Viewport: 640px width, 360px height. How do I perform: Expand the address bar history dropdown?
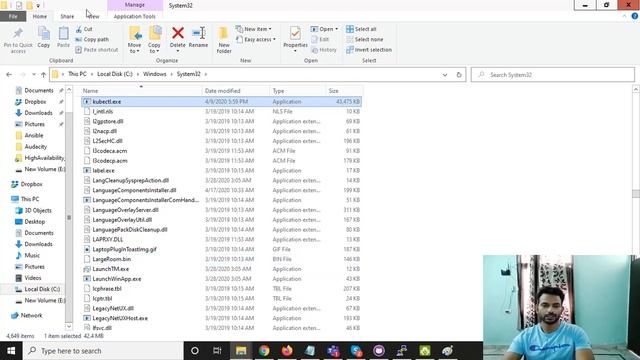coord(445,75)
